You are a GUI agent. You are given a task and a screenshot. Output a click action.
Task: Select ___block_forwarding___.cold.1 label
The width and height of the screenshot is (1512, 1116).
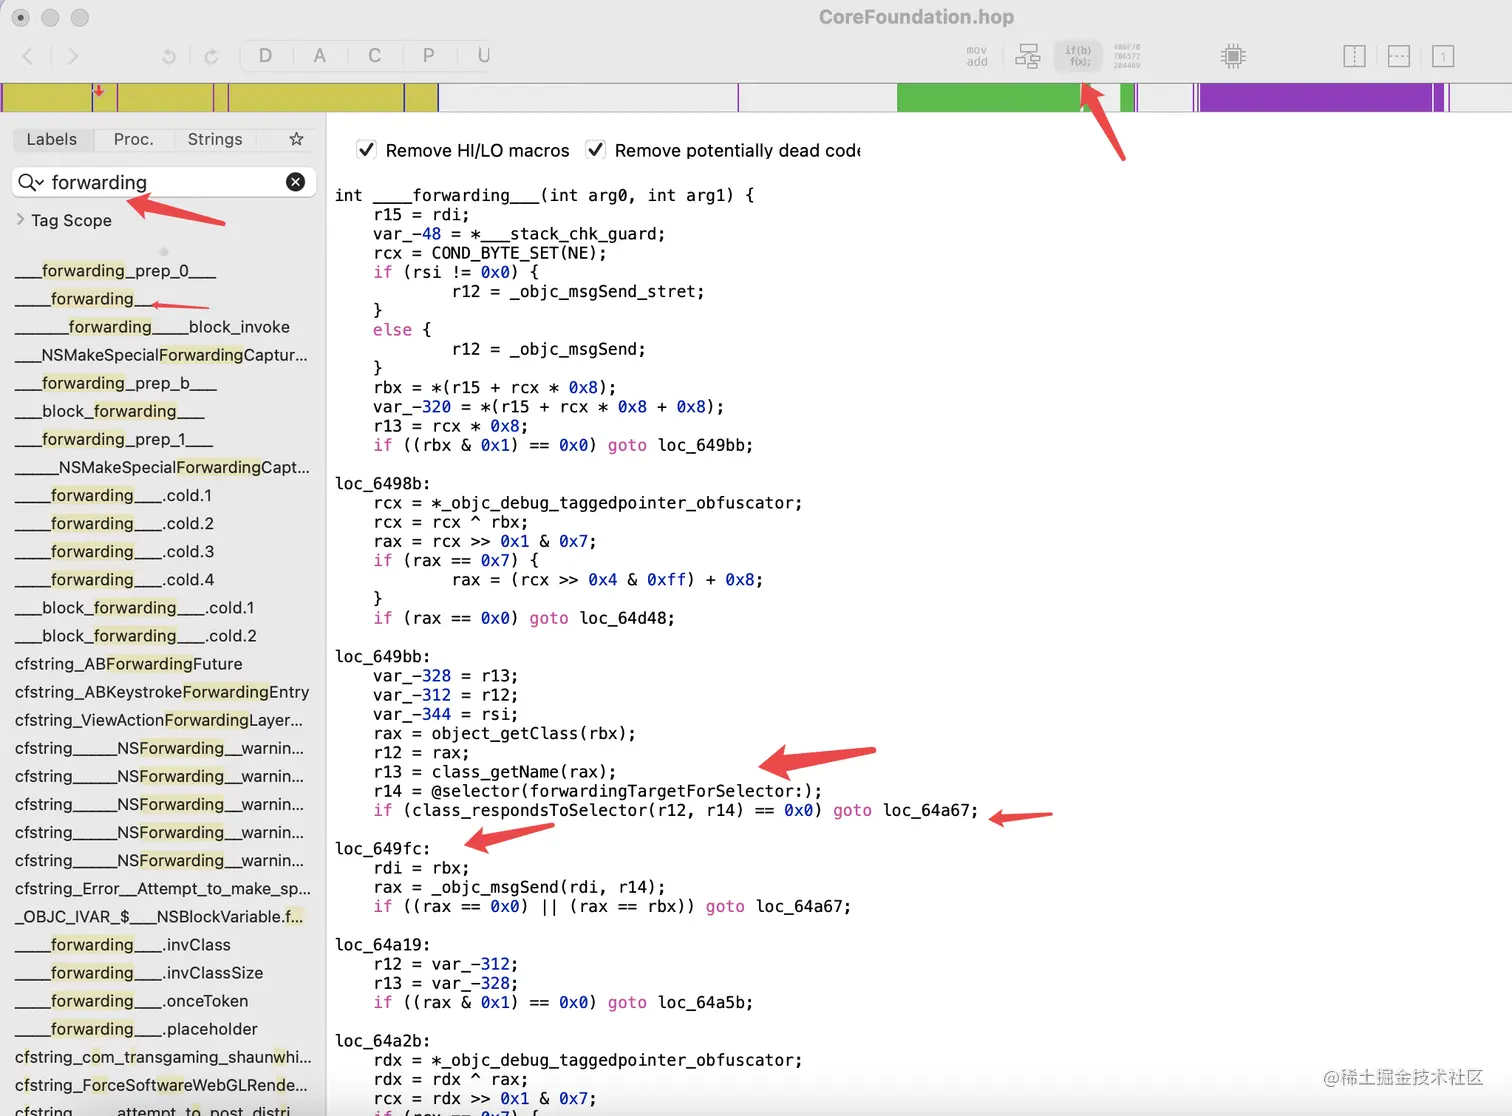pos(135,607)
